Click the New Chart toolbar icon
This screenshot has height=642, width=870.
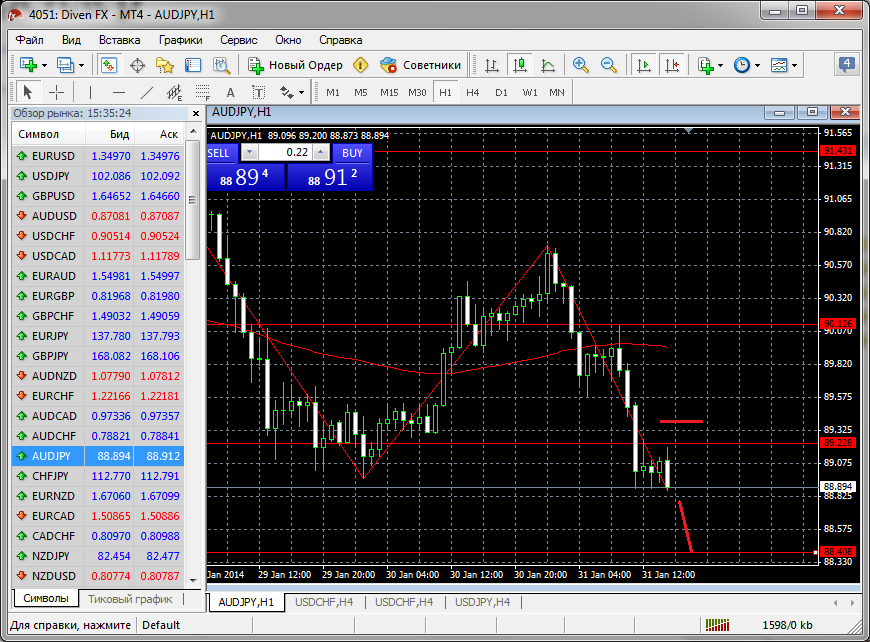pyautogui.click(x=28, y=65)
